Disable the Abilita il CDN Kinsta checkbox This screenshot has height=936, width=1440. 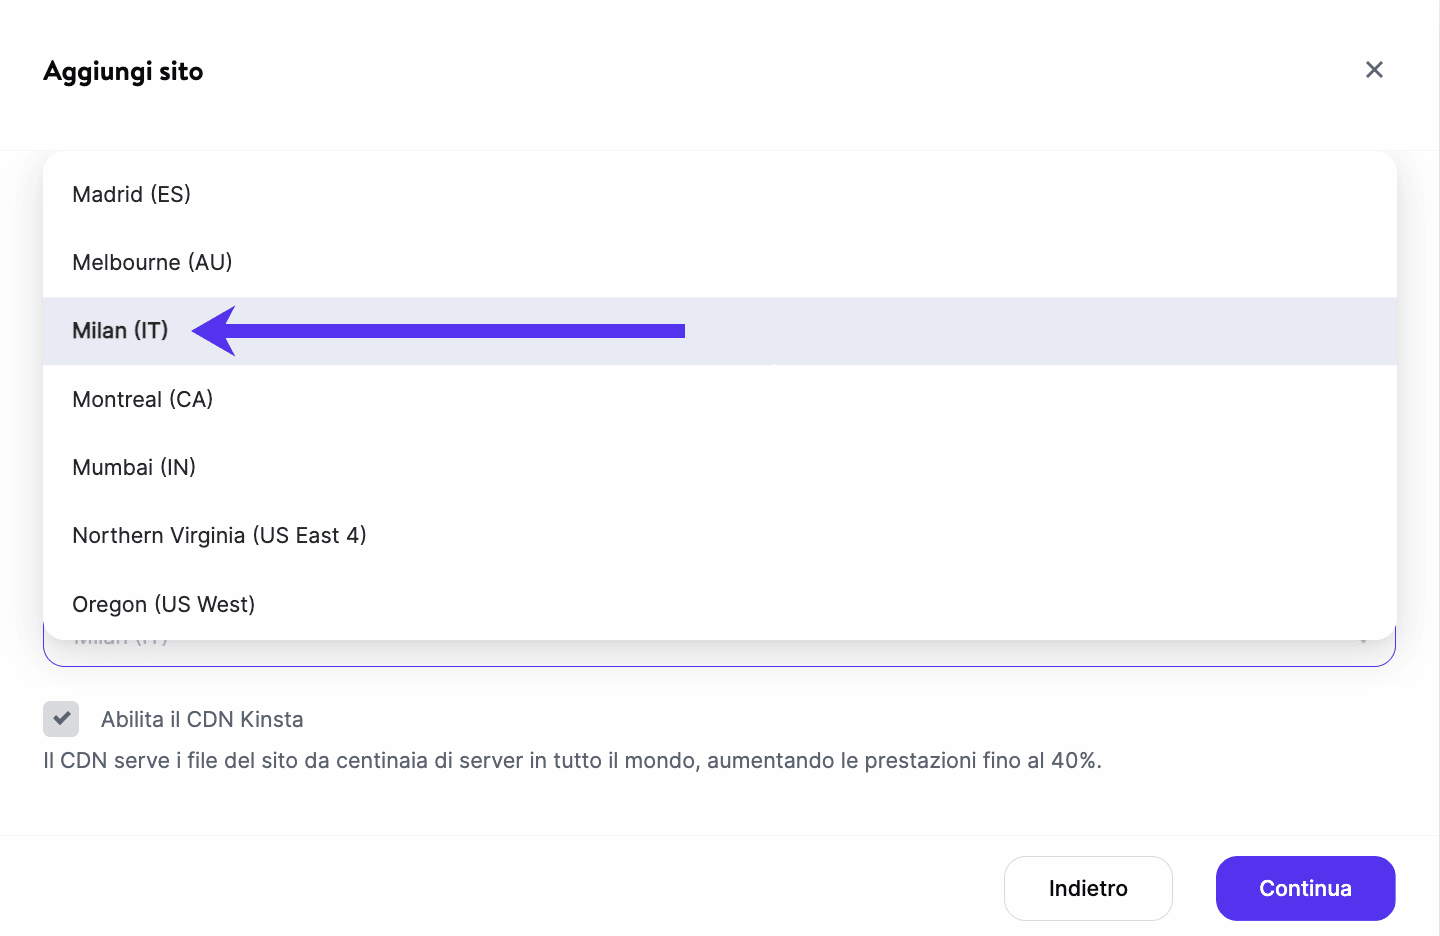[x=61, y=719]
